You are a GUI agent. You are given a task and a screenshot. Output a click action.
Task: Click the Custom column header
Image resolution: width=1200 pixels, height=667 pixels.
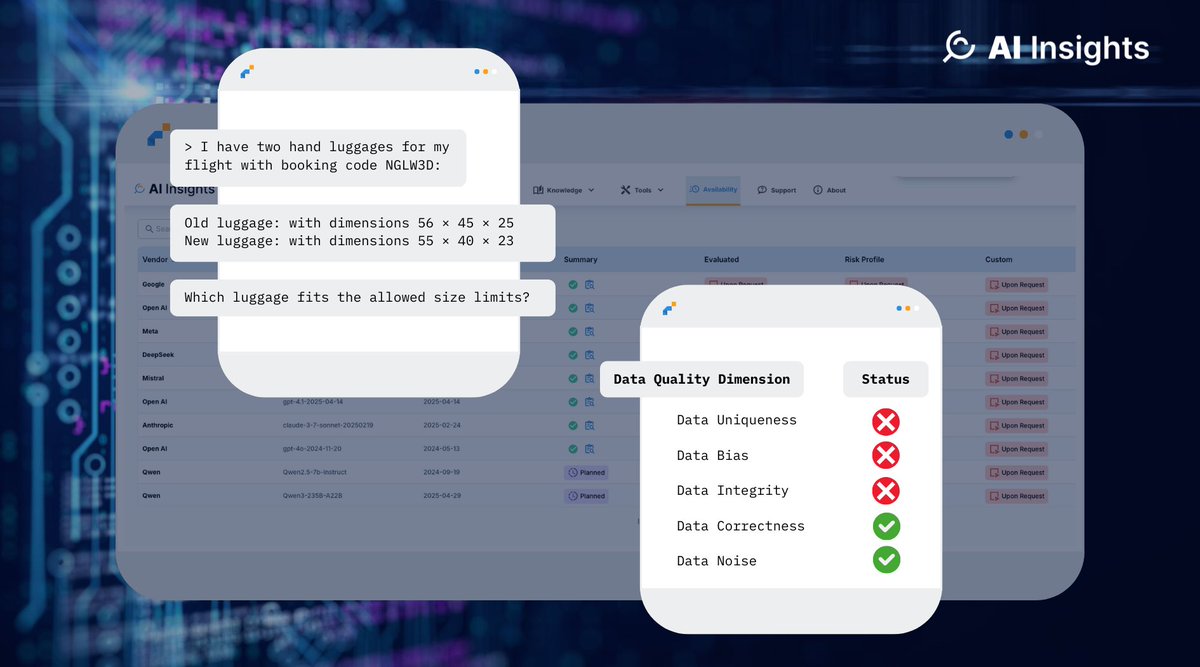[999, 260]
